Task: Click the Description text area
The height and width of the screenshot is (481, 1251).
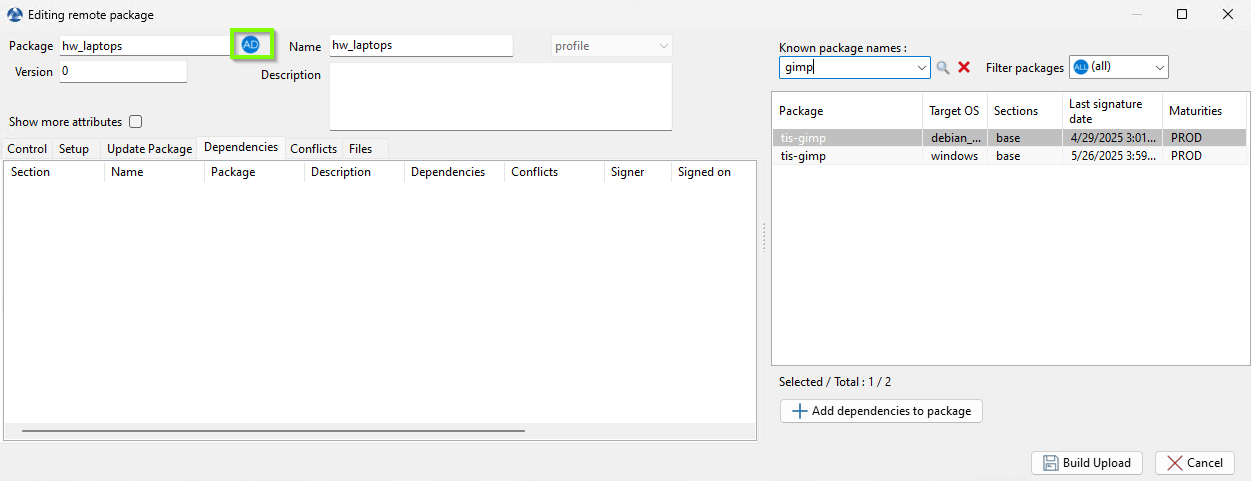Action: click(500, 96)
